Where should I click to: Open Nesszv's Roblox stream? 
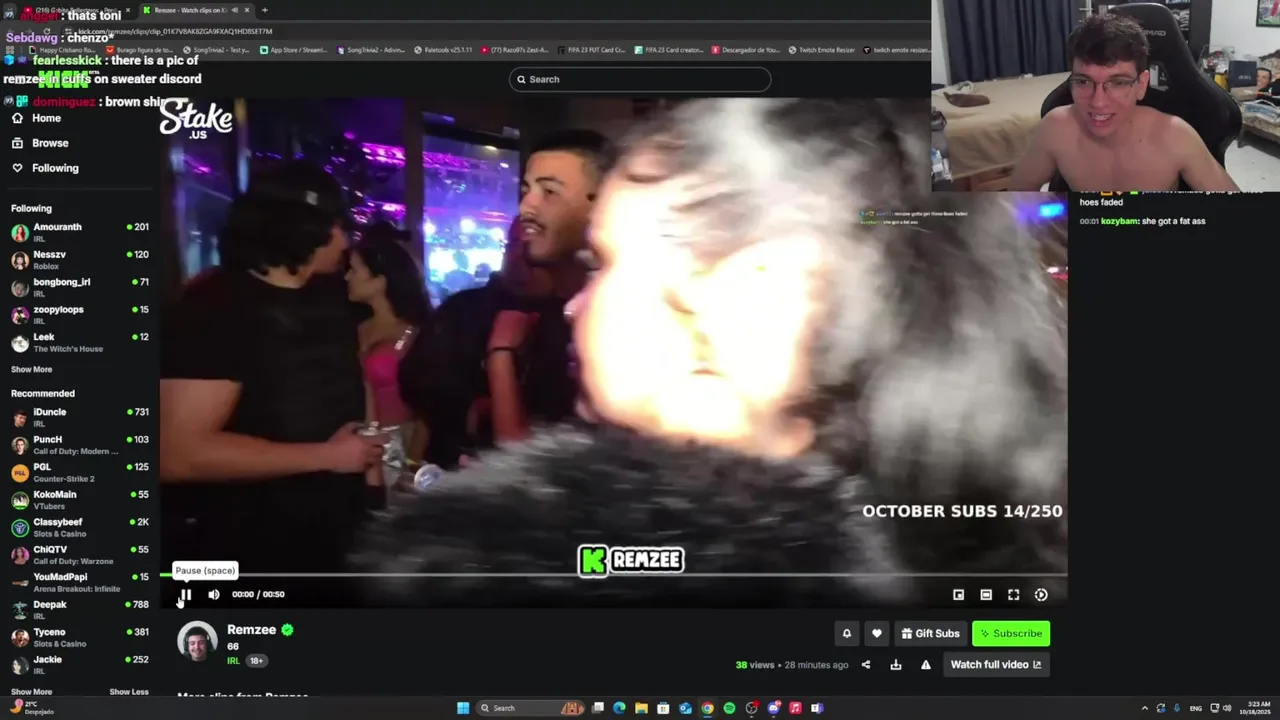[80, 260]
